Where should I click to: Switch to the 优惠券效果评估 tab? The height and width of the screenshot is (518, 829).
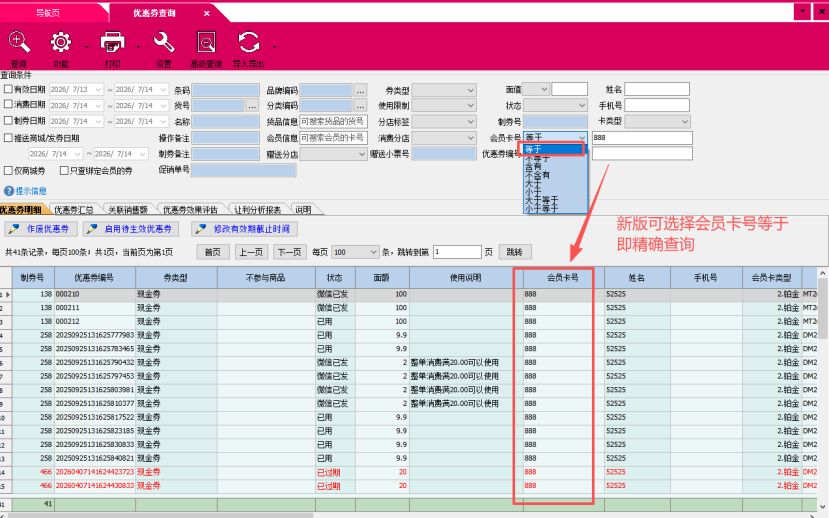[190, 210]
